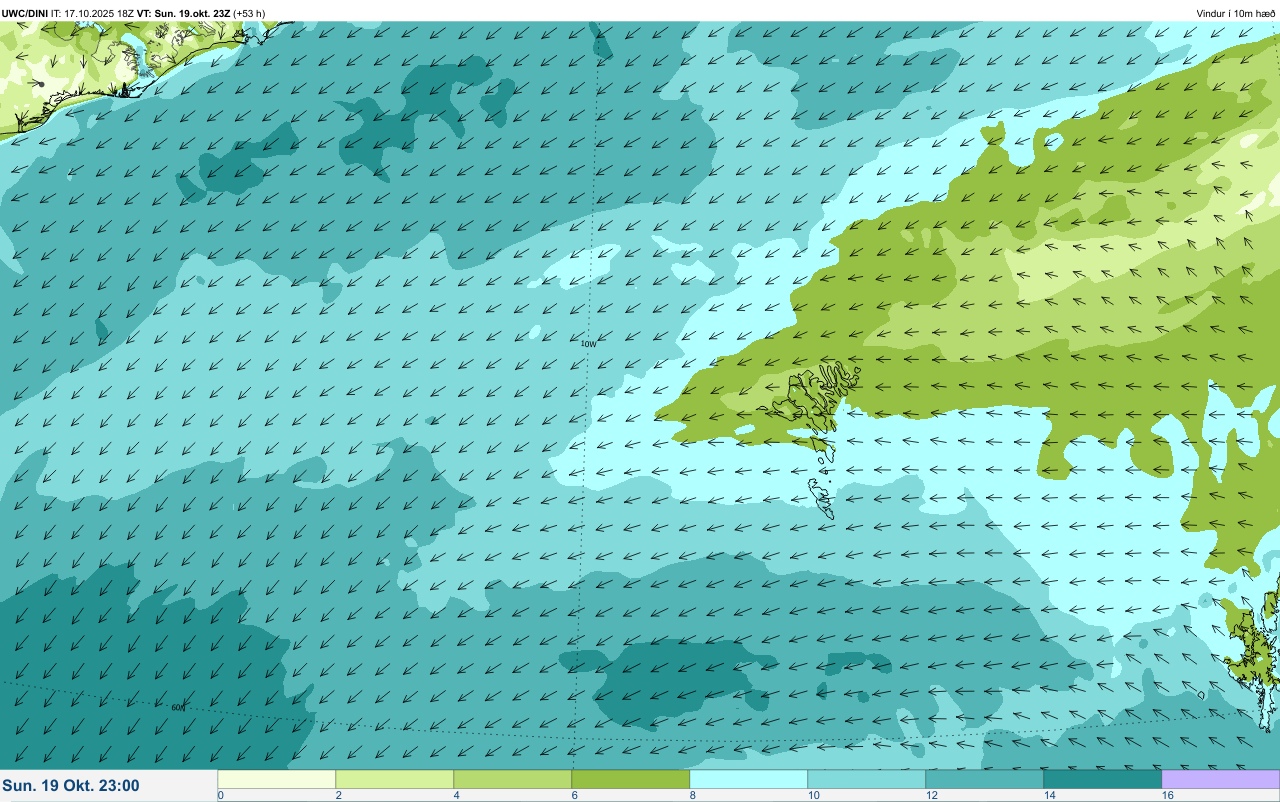
Task: Click the purple above-16 legend swatch
Action: (x=1221, y=779)
